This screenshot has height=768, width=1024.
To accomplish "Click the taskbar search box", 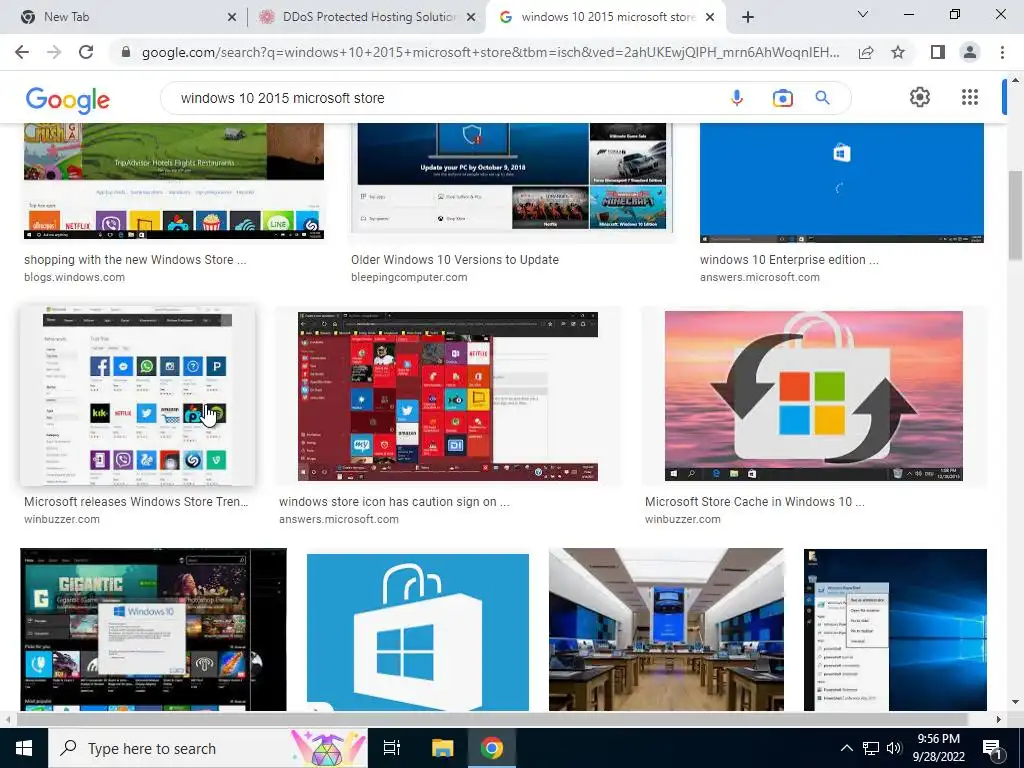I will point(208,748).
